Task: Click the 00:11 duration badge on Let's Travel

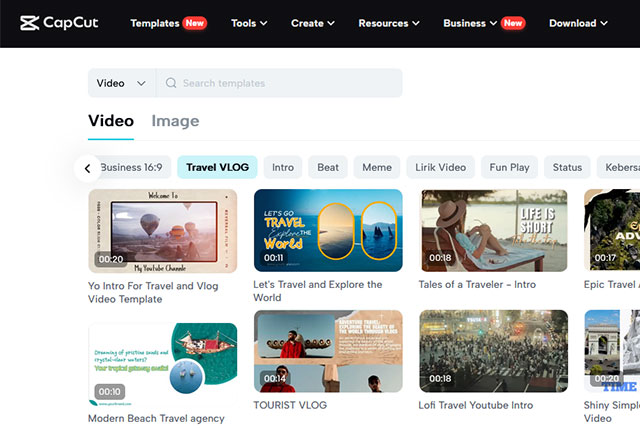Action: [x=273, y=258]
